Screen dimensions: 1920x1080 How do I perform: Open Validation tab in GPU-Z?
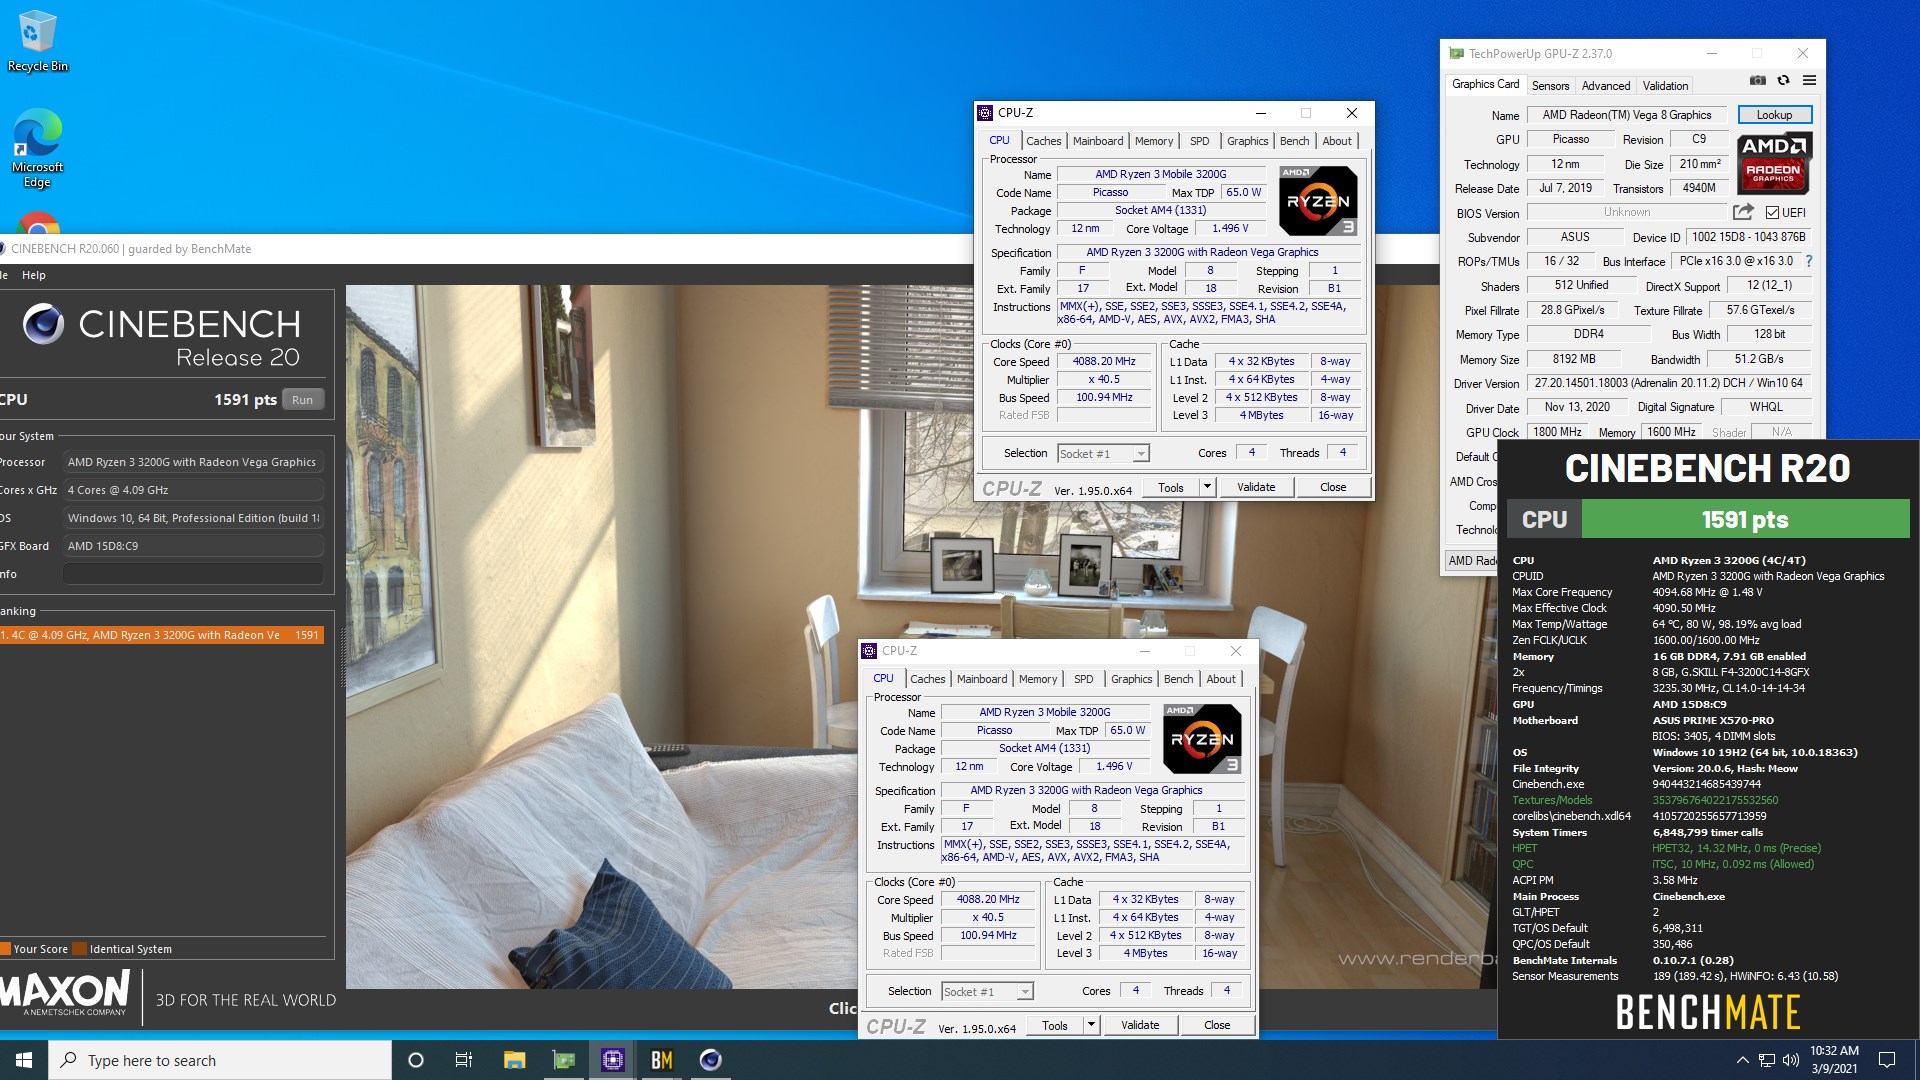point(1665,86)
